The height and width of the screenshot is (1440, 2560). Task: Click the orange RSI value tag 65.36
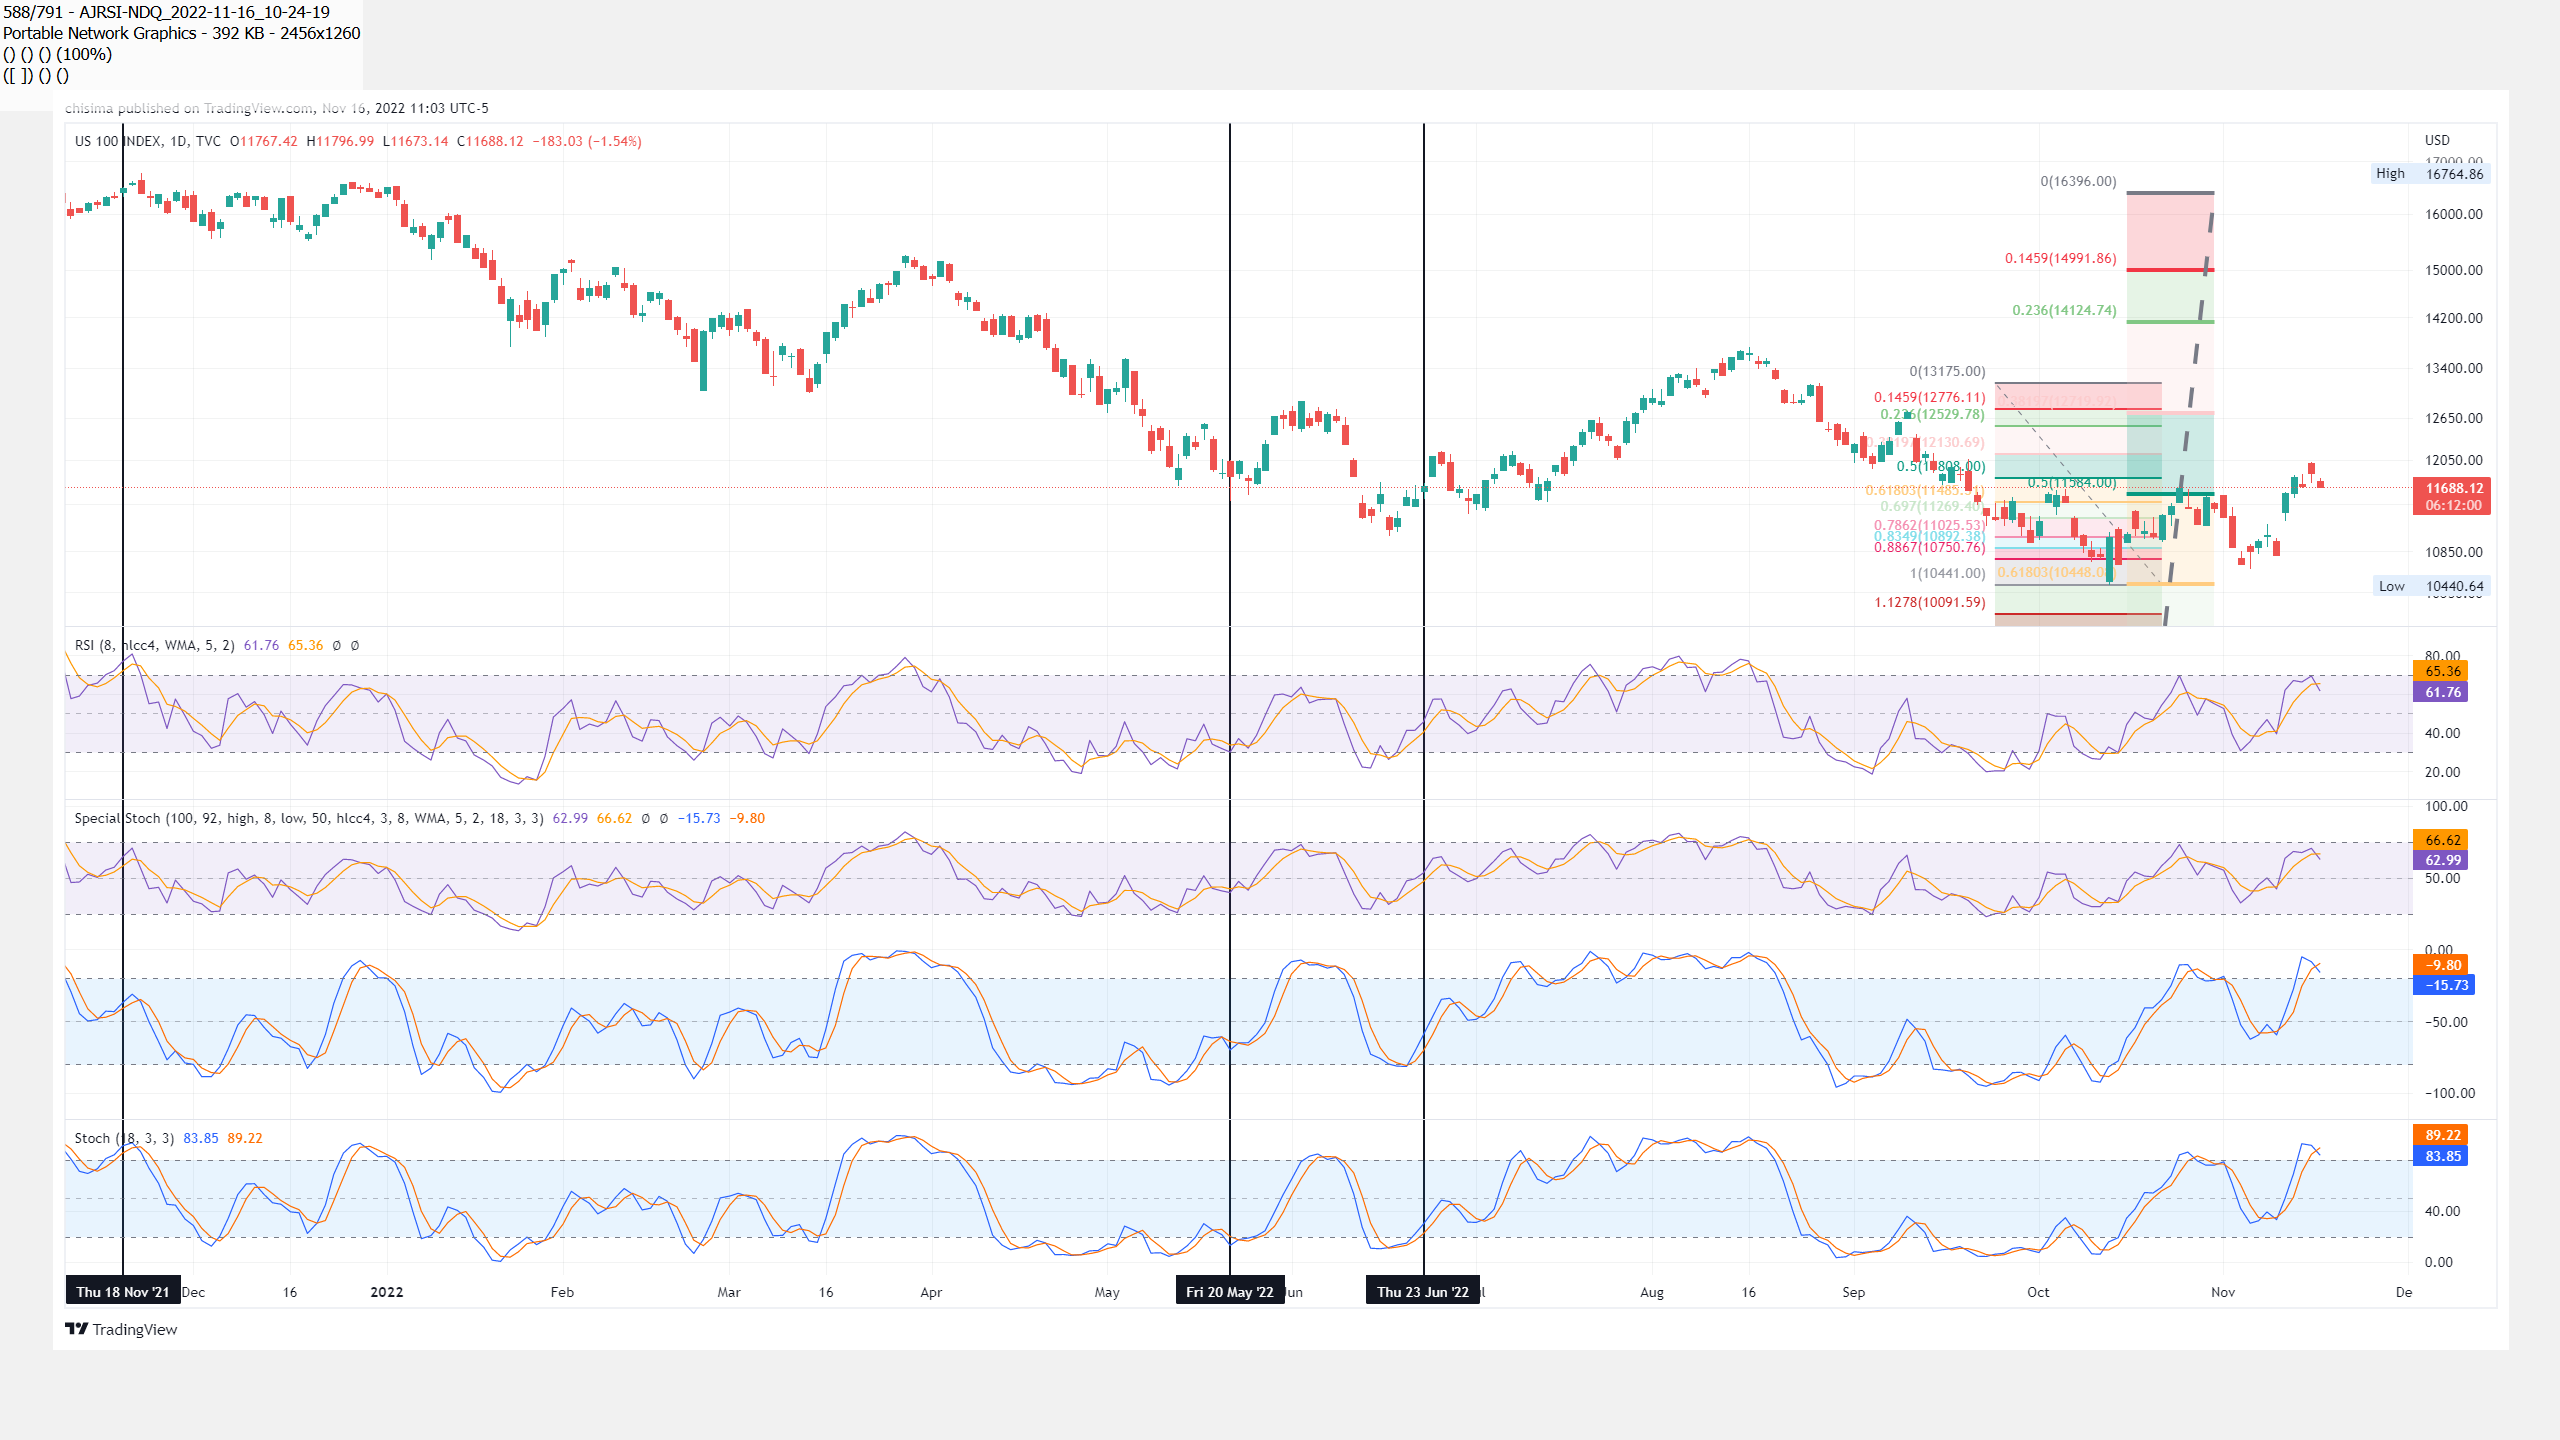point(2442,671)
